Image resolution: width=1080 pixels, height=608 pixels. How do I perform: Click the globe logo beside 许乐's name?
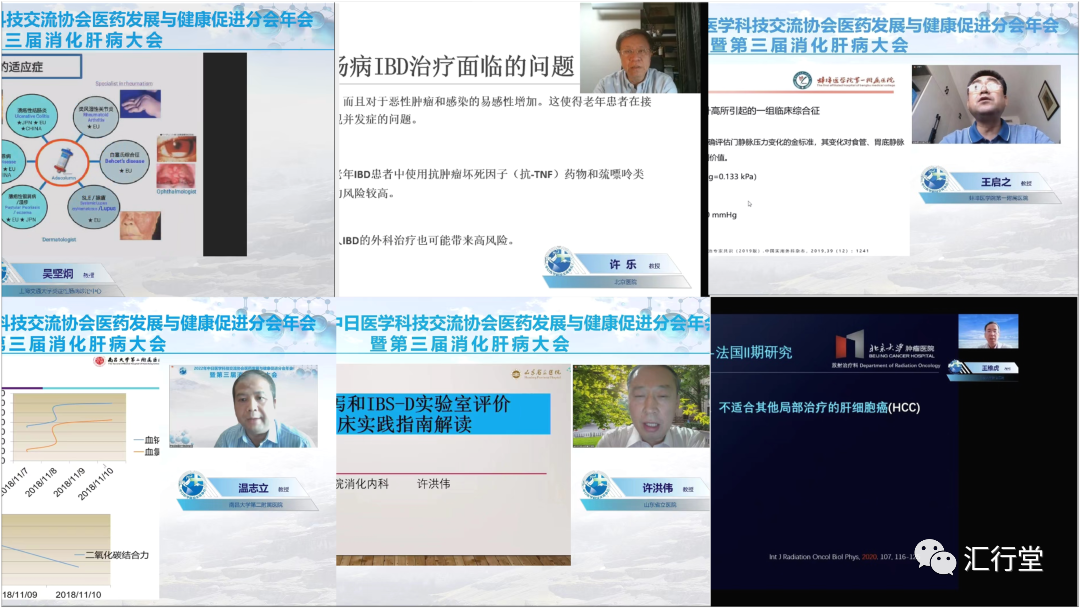(x=559, y=261)
